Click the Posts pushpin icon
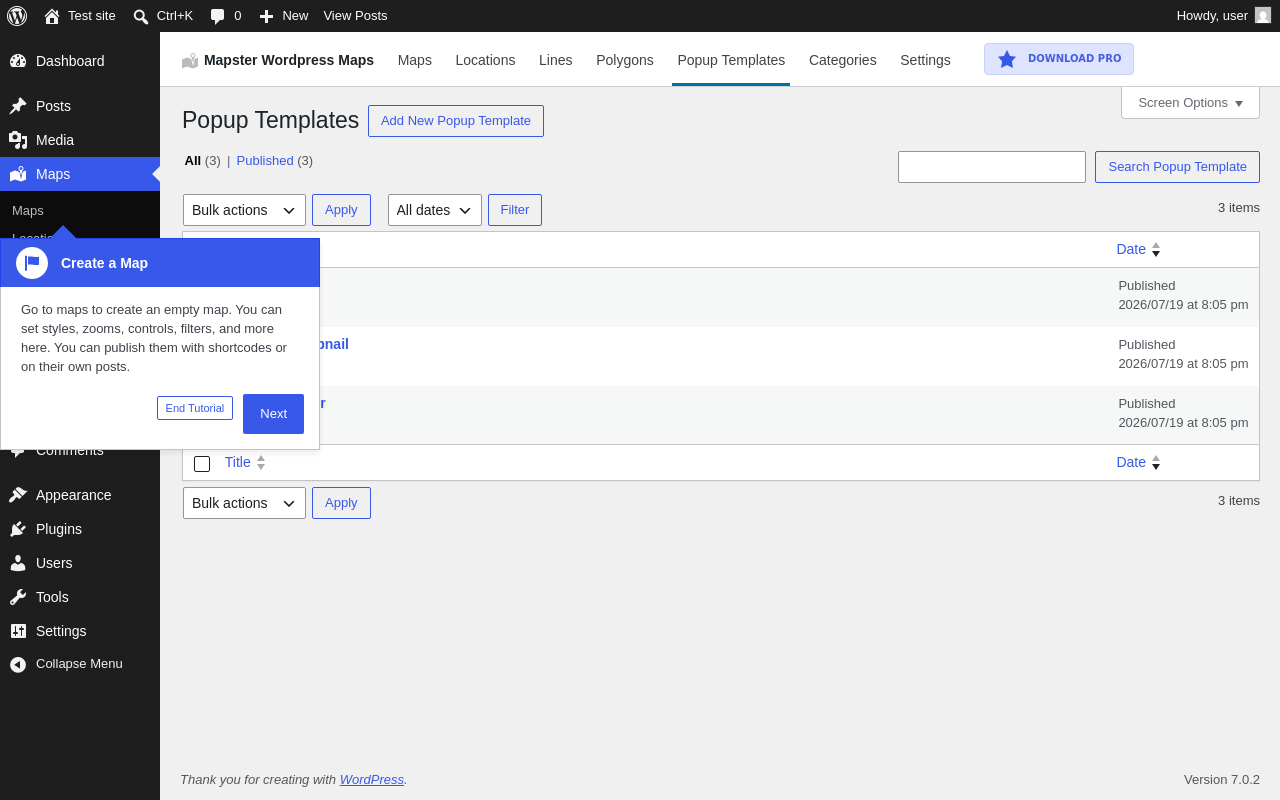This screenshot has height=800, width=1280. [x=18, y=106]
